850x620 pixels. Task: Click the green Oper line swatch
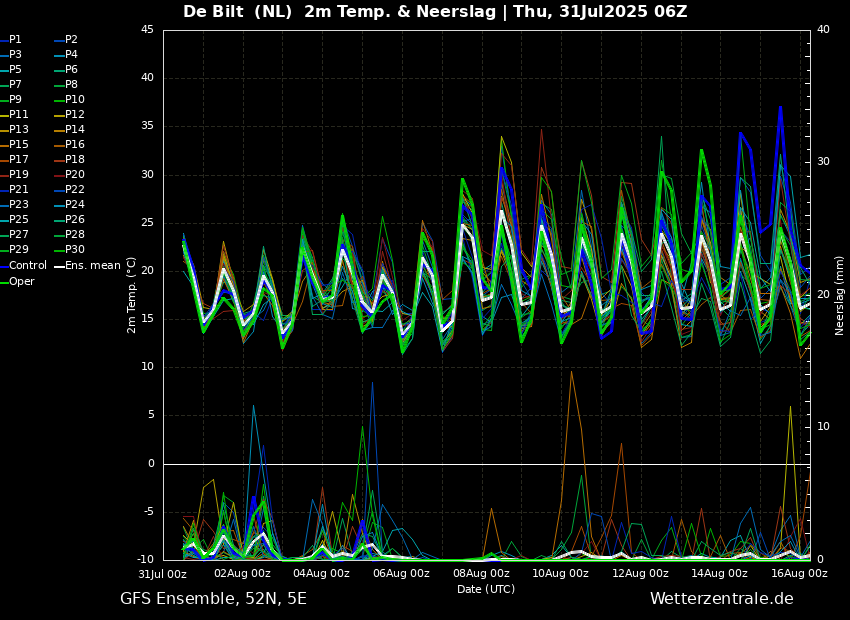click(x=4, y=281)
